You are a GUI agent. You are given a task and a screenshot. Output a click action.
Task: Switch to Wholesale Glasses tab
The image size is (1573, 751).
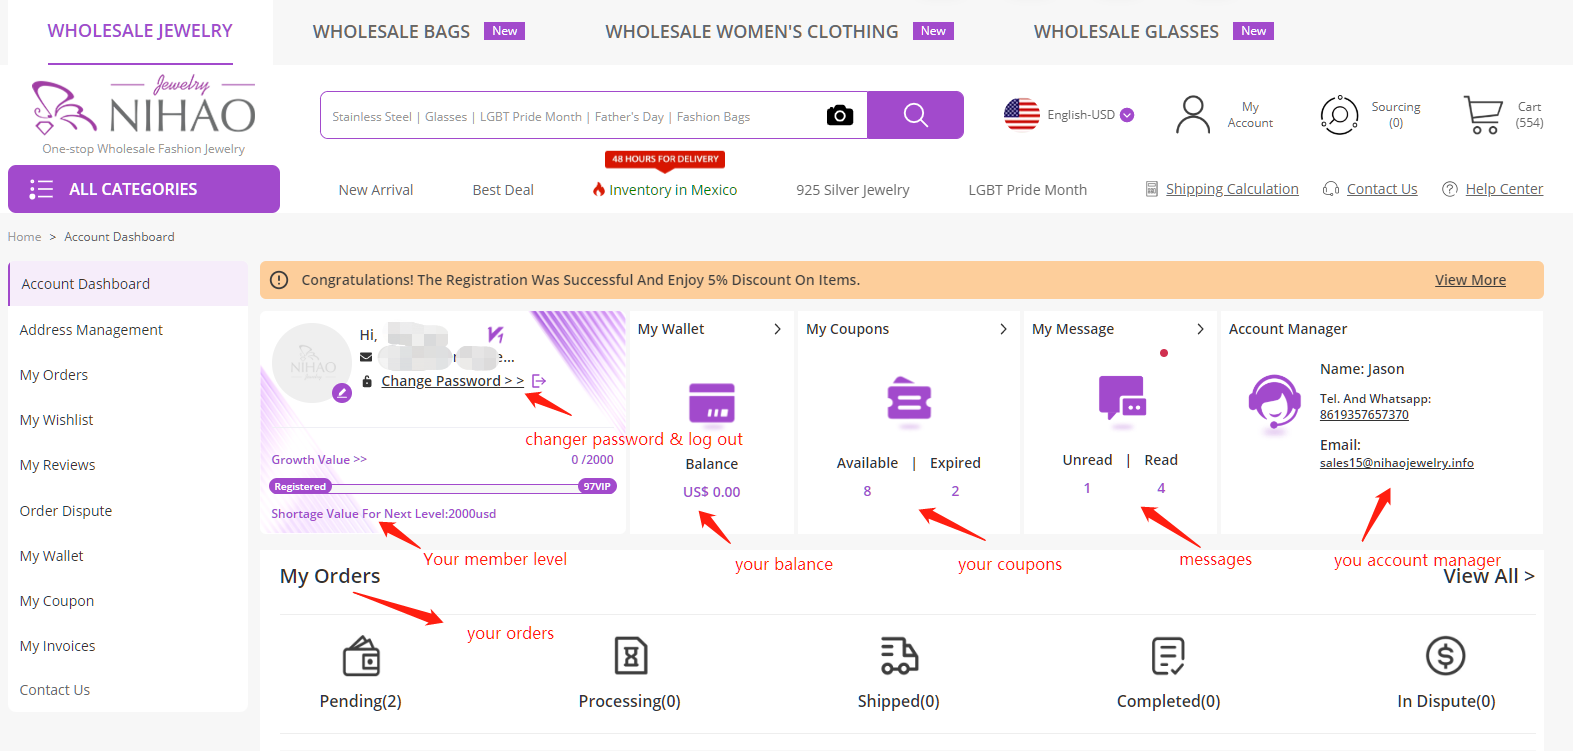pyautogui.click(x=1126, y=32)
